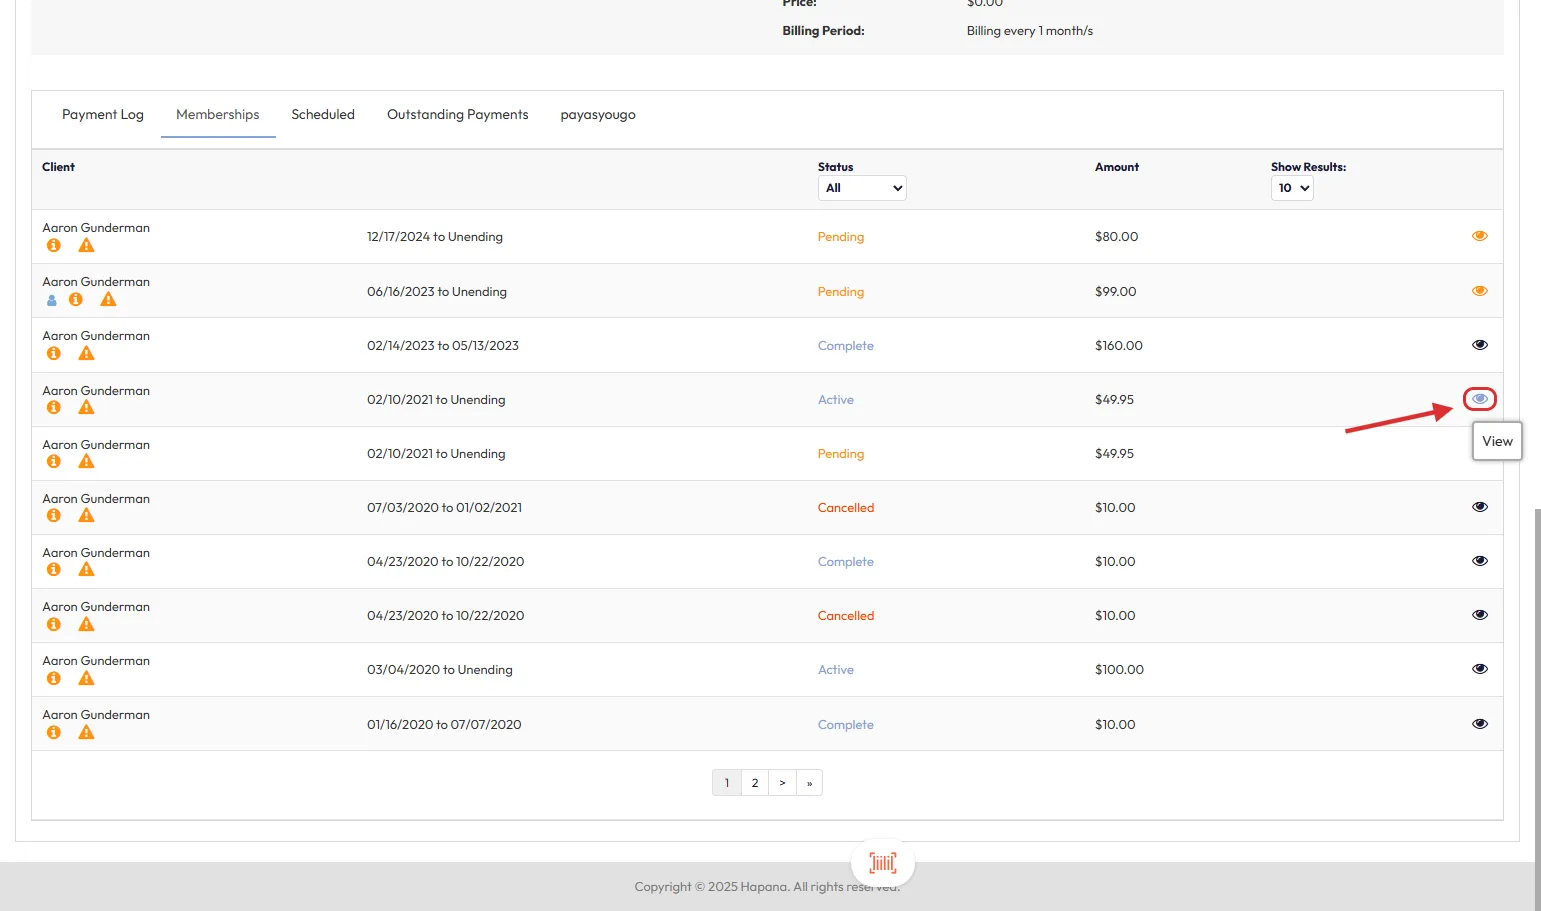Click eye icon for 01/16/2020 complete membership

pos(1479,724)
